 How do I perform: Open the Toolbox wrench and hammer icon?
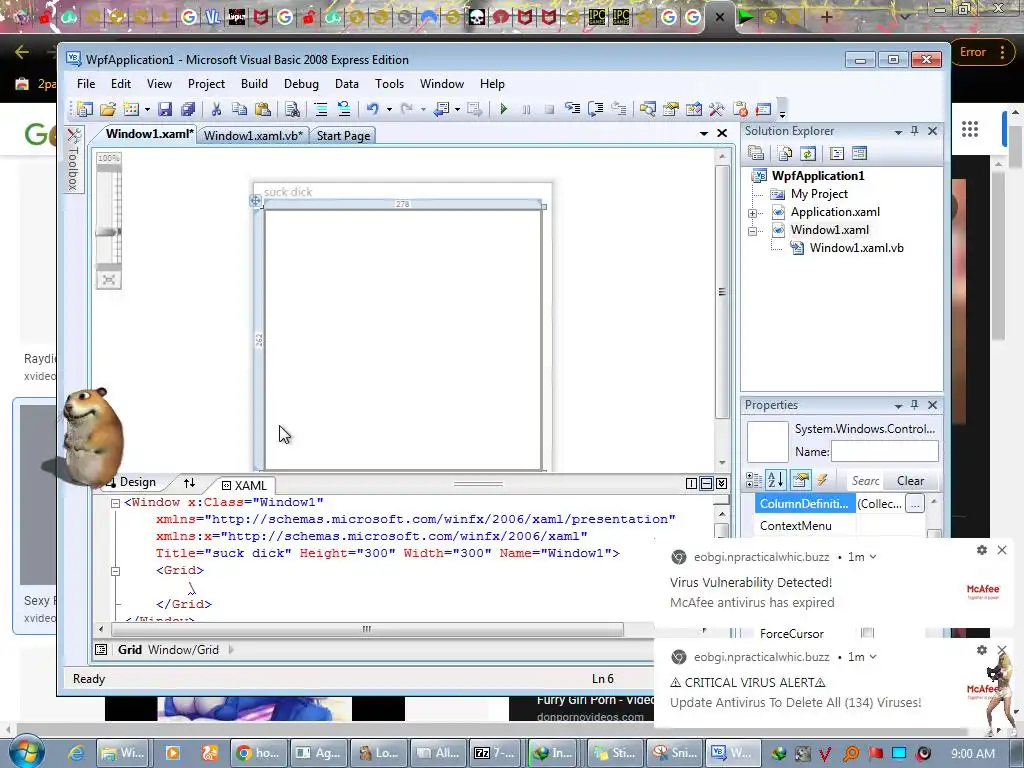point(716,109)
